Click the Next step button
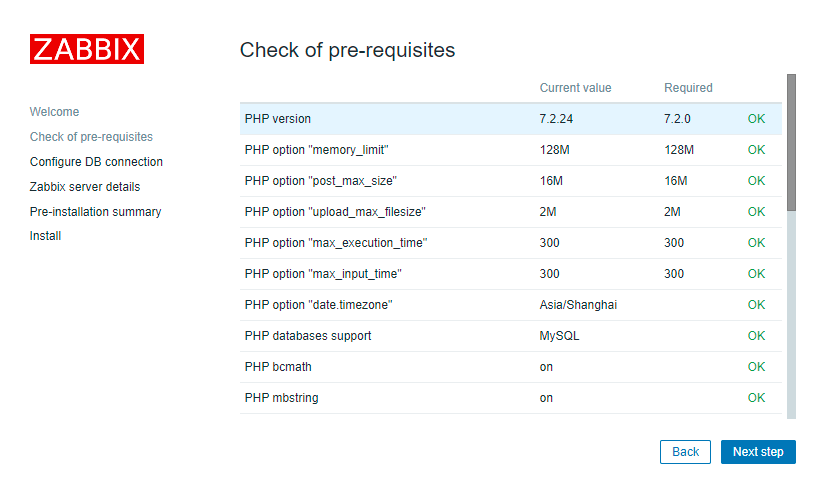 pos(758,452)
